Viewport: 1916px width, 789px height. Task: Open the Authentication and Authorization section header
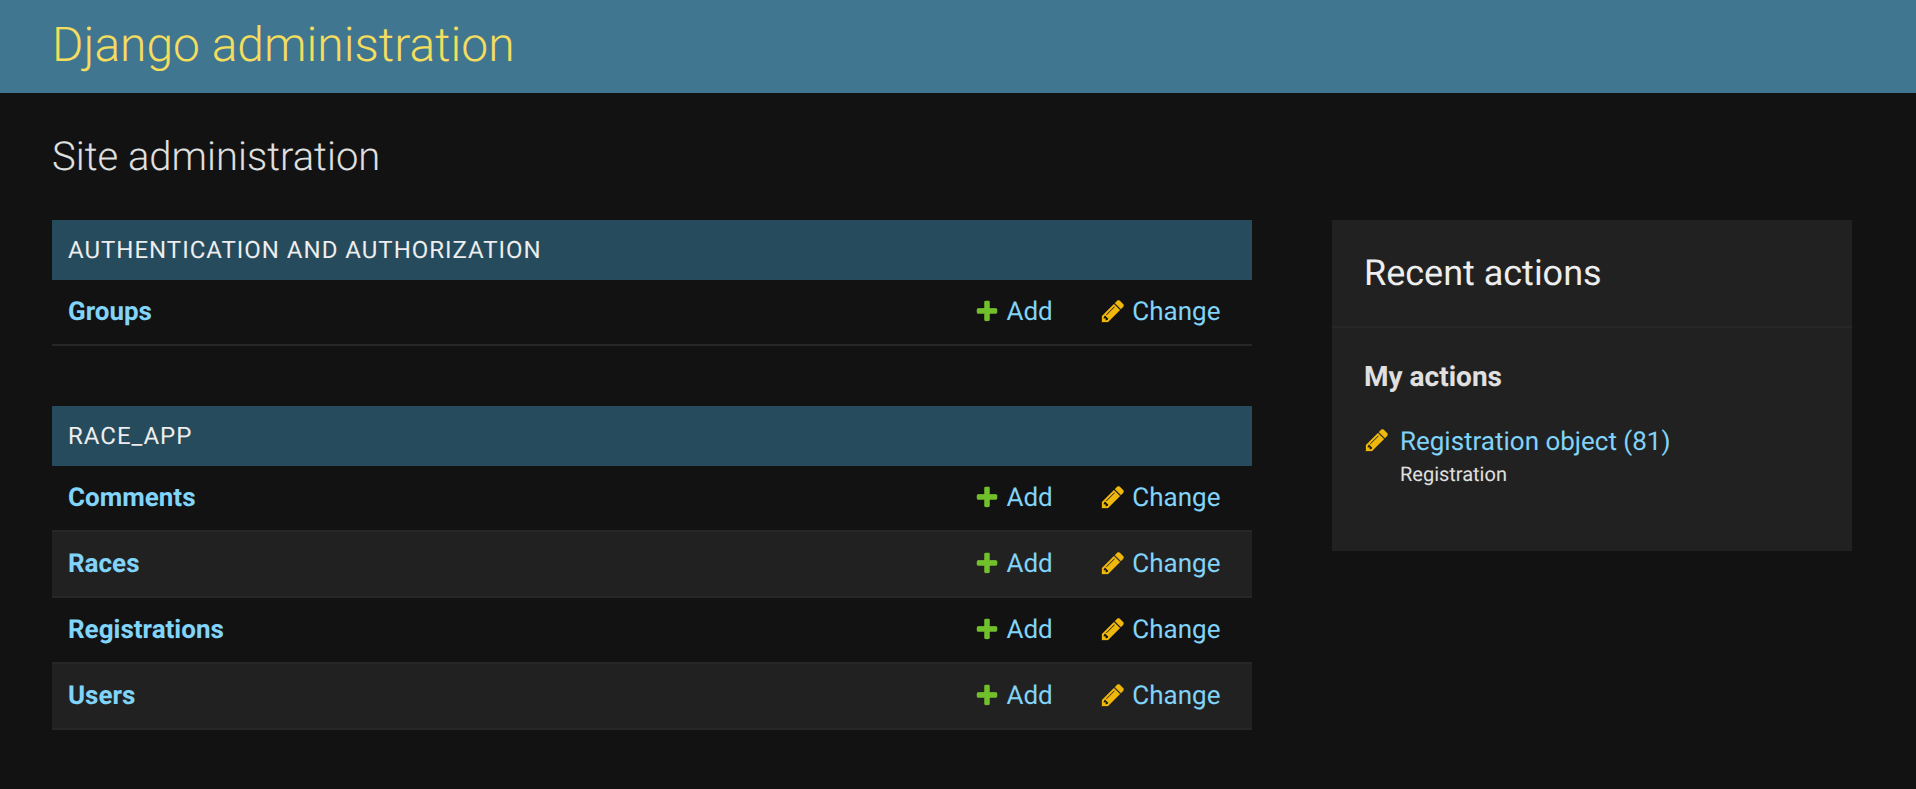coord(304,250)
